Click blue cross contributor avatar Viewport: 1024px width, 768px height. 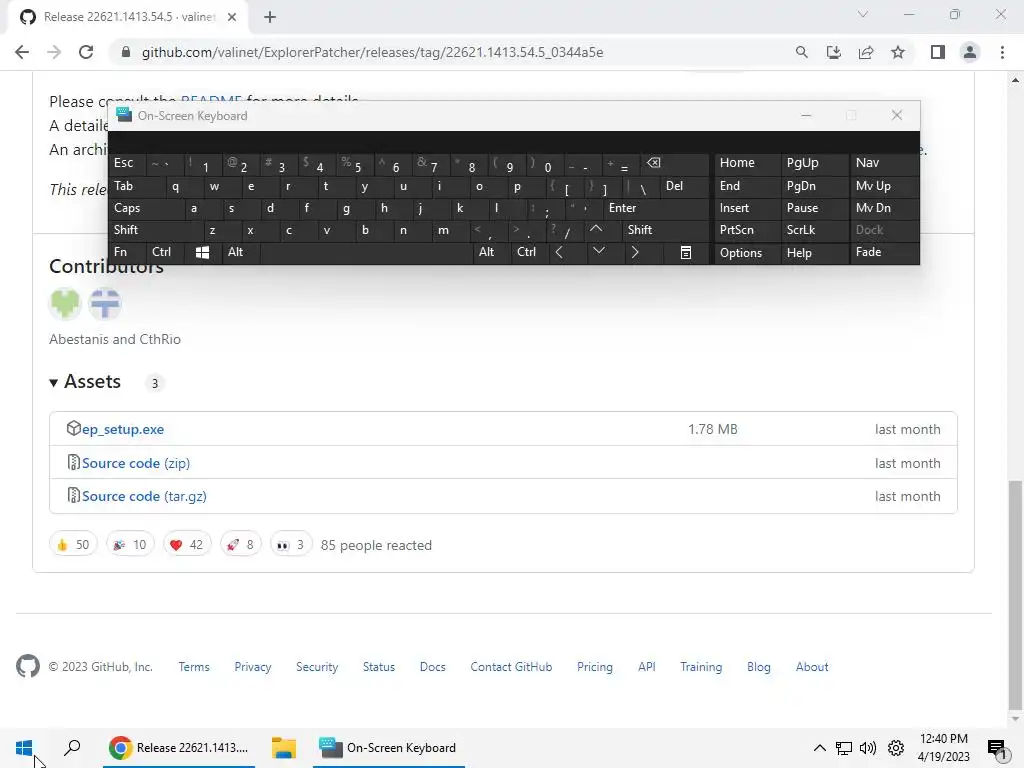pyautogui.click(x=105, y=304)
